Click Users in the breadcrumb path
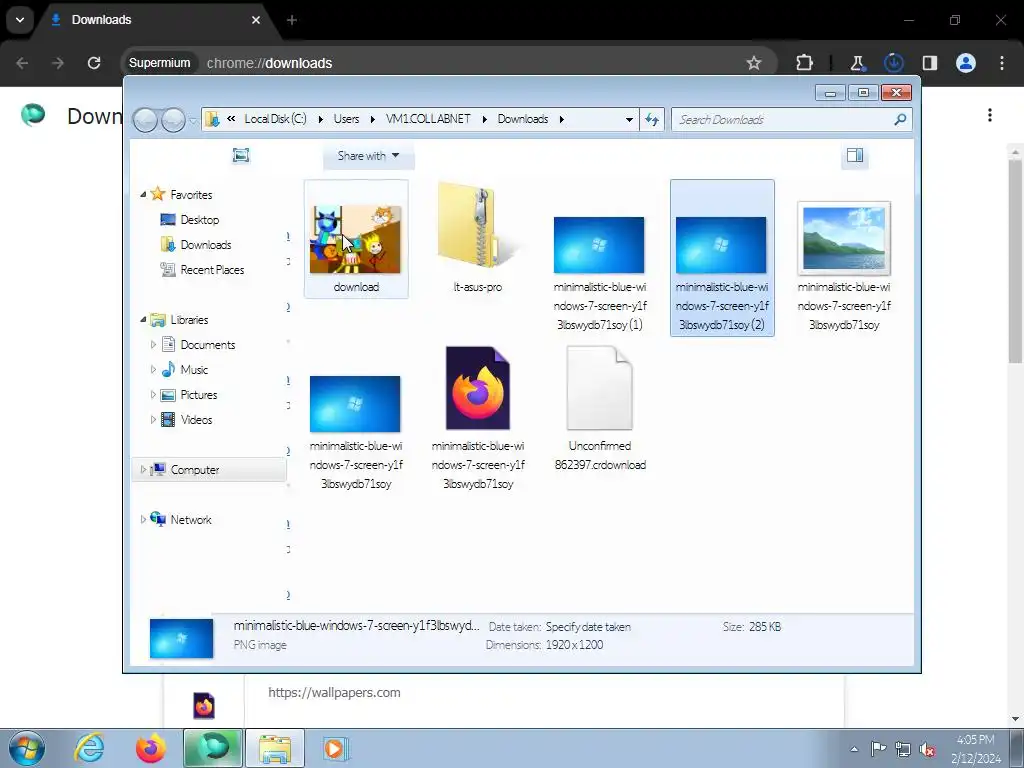This screenshot has height=768, width=1024. tap(346, 119)
